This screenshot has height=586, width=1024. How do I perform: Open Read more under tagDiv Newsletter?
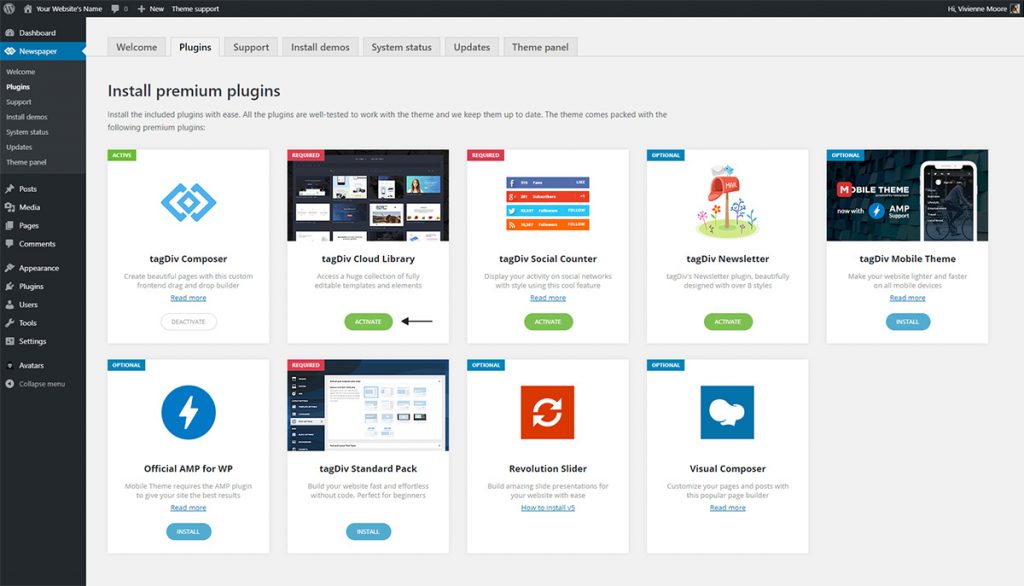(x=727, y=297)
